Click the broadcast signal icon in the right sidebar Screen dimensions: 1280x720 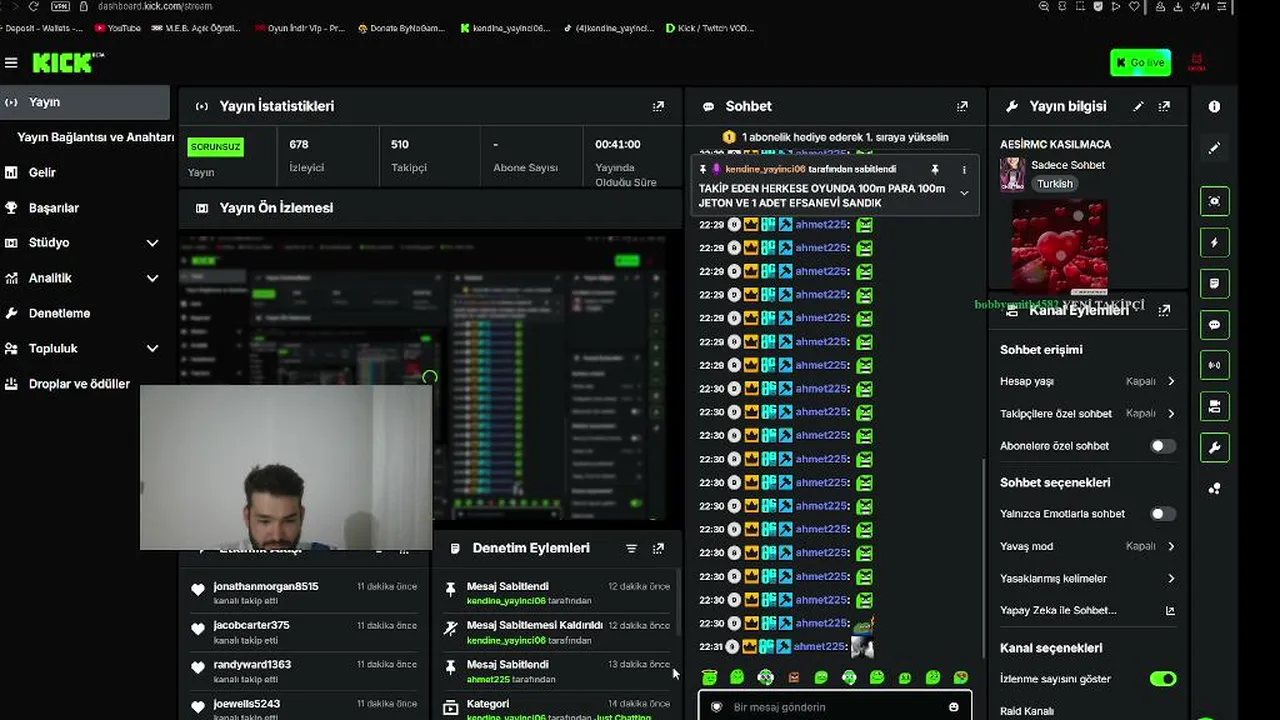coord(1214,365)
